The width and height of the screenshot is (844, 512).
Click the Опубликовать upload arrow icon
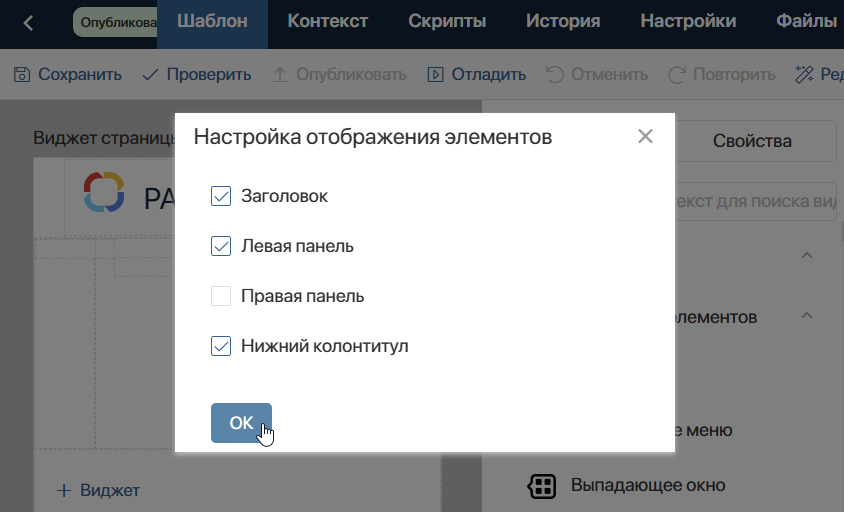pos(279,74)
